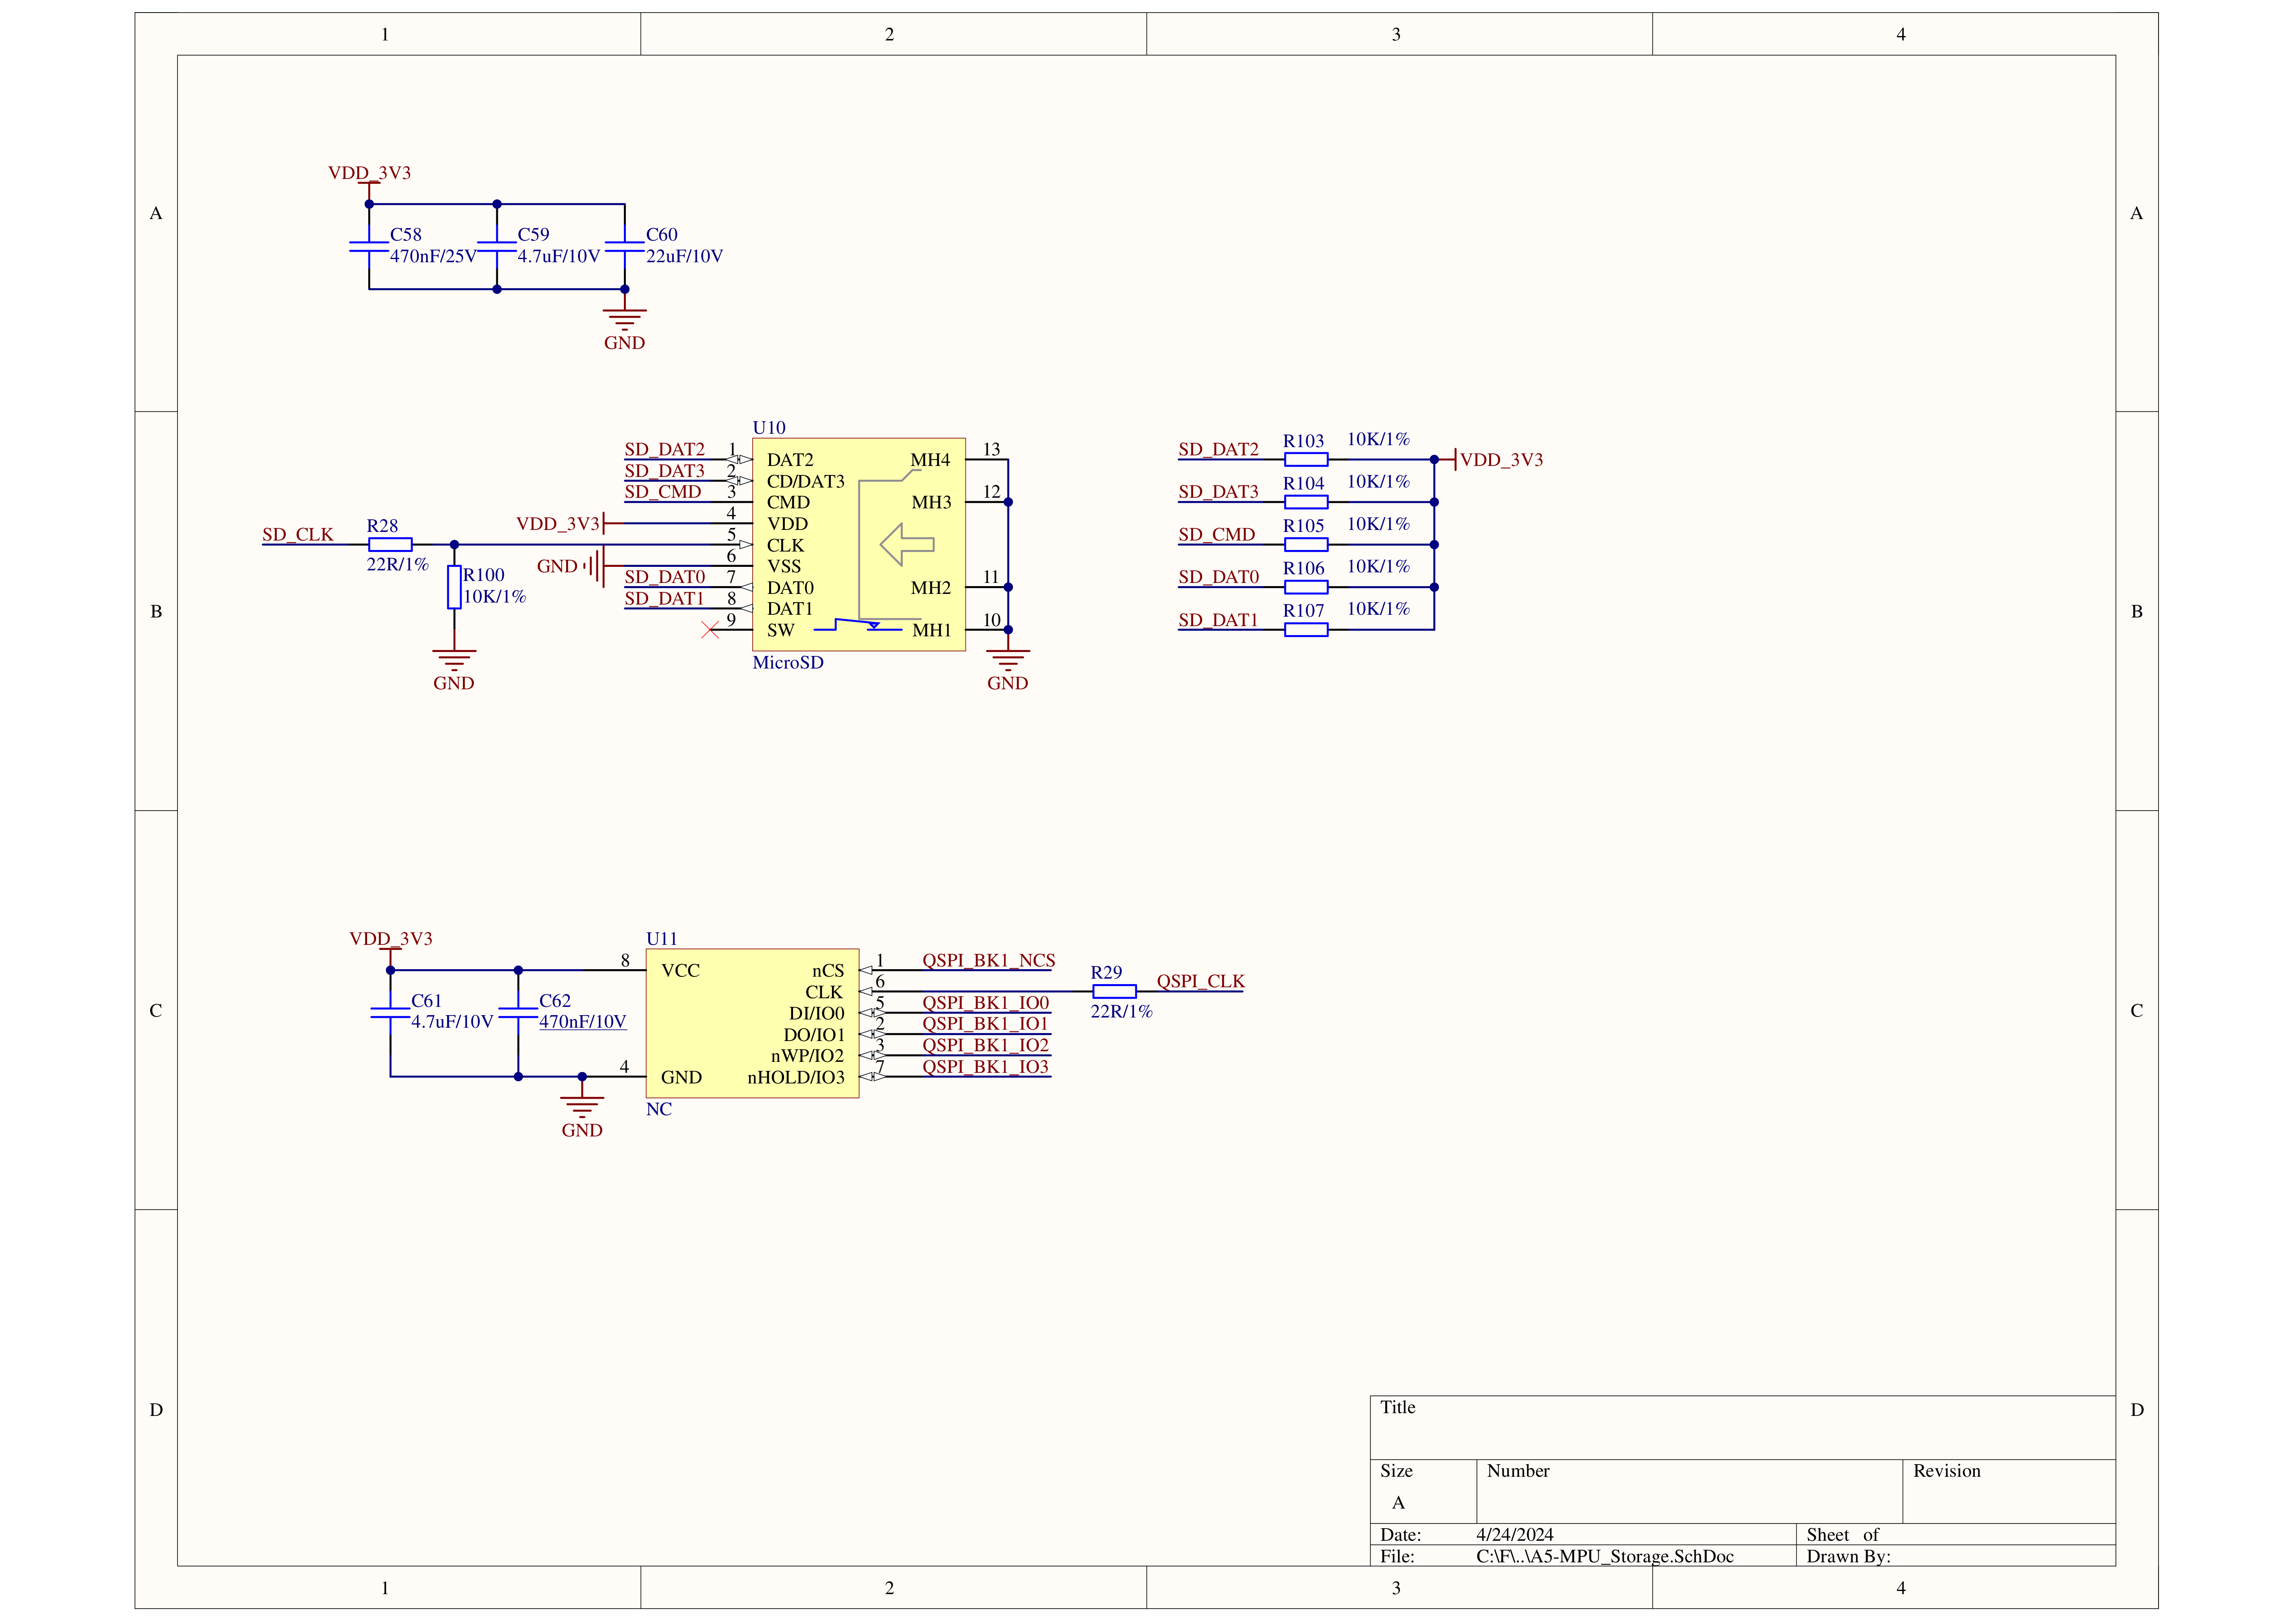Select the C58 capacitor symbol
Viewport: 2296px width, 1622px height.
pyautogui.click(x=369, y=246)
